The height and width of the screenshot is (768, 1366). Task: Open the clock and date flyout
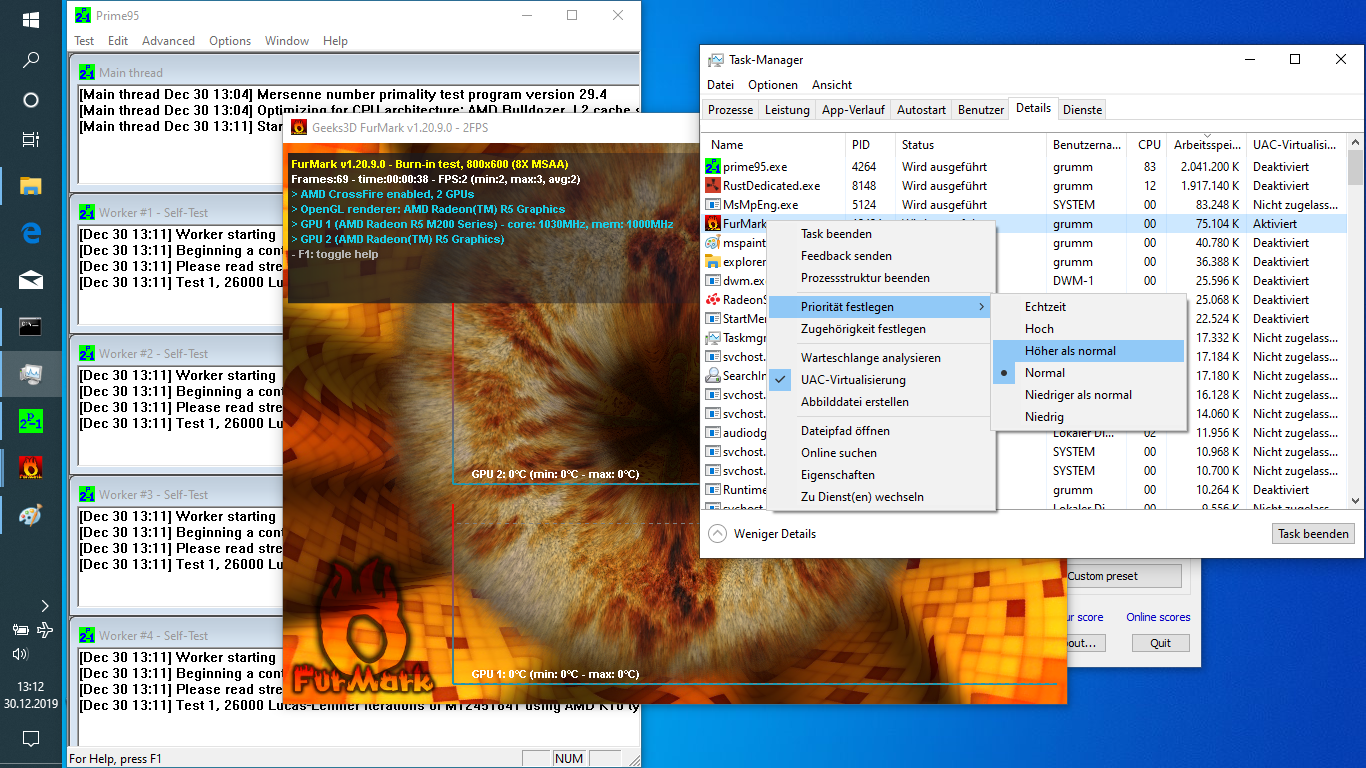(x=31, y=695)
